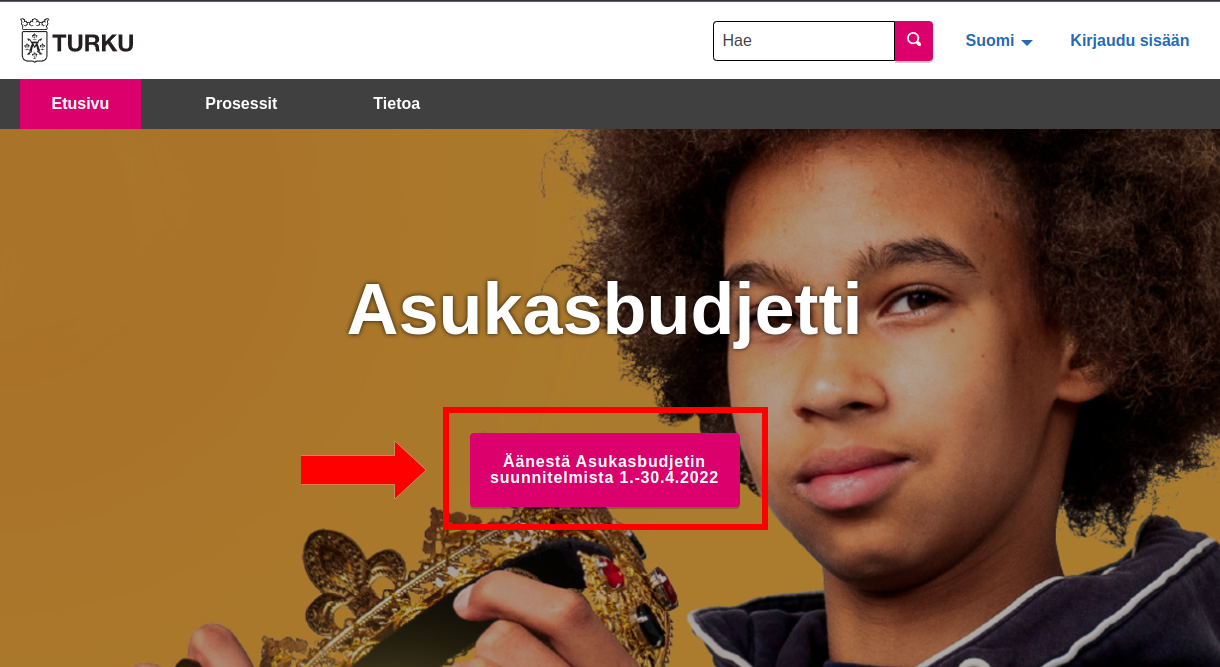Image resolution: width=1220 pixels, height=667 pixels.
Task: Select the Etusivu tab
Action: point(80,104)
